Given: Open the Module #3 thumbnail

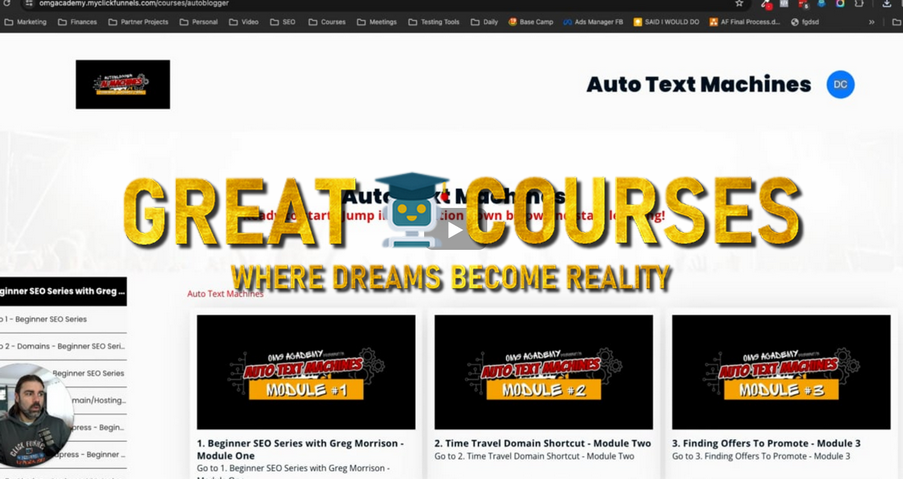Looking at the screenshot, I should coord(781,372).
